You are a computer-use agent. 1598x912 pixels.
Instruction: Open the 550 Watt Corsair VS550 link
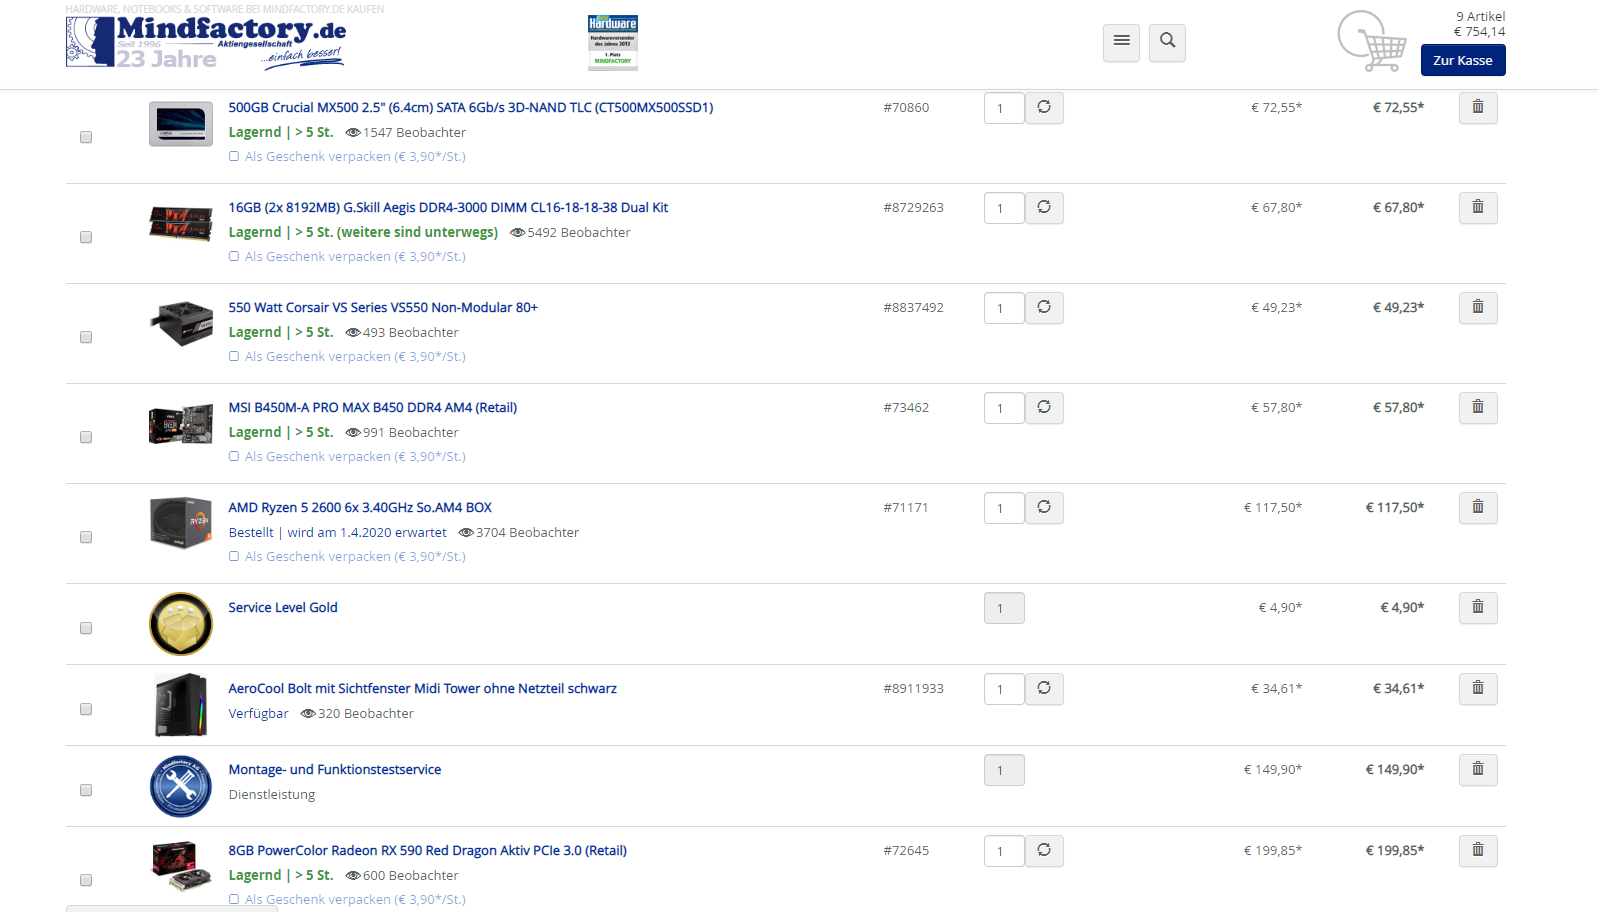point(383,307)
